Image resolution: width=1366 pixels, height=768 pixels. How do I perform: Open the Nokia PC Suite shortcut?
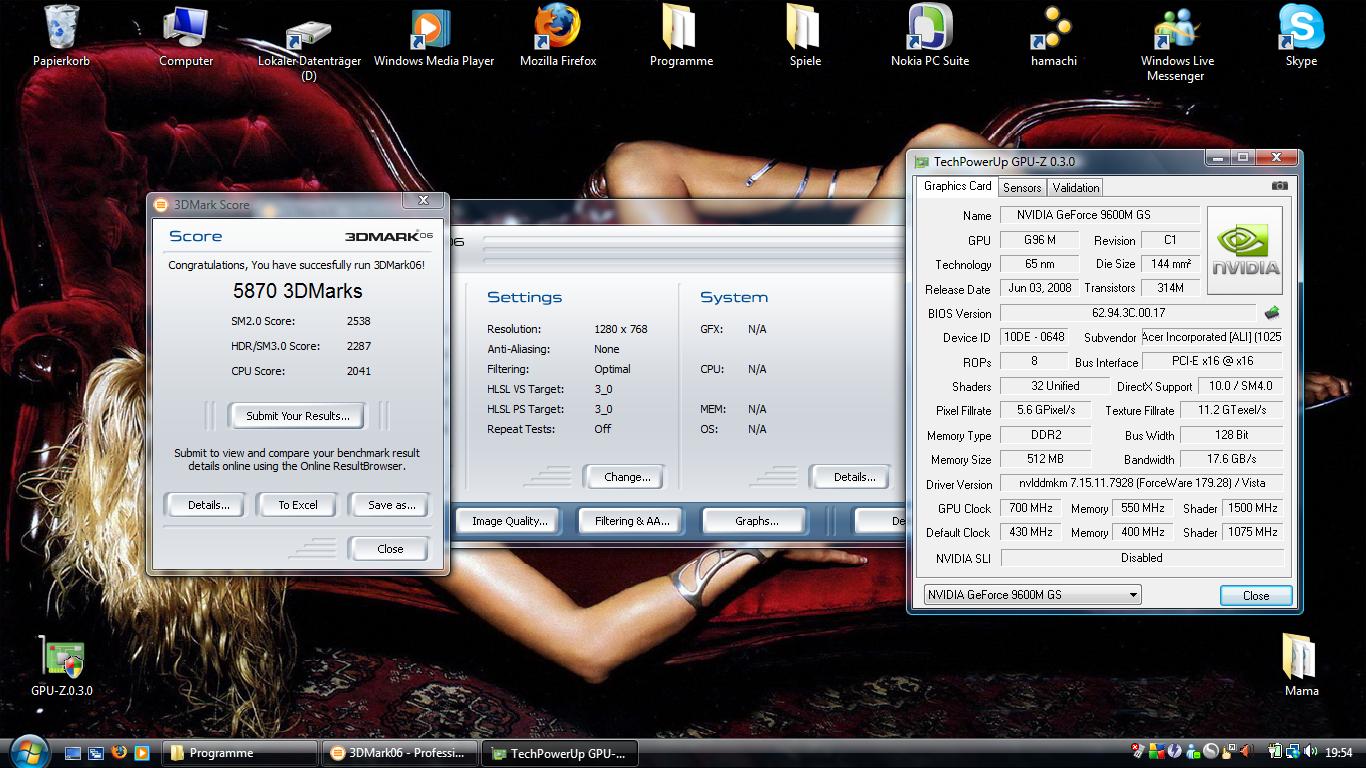pyautogui.click(x=929, y=29)
